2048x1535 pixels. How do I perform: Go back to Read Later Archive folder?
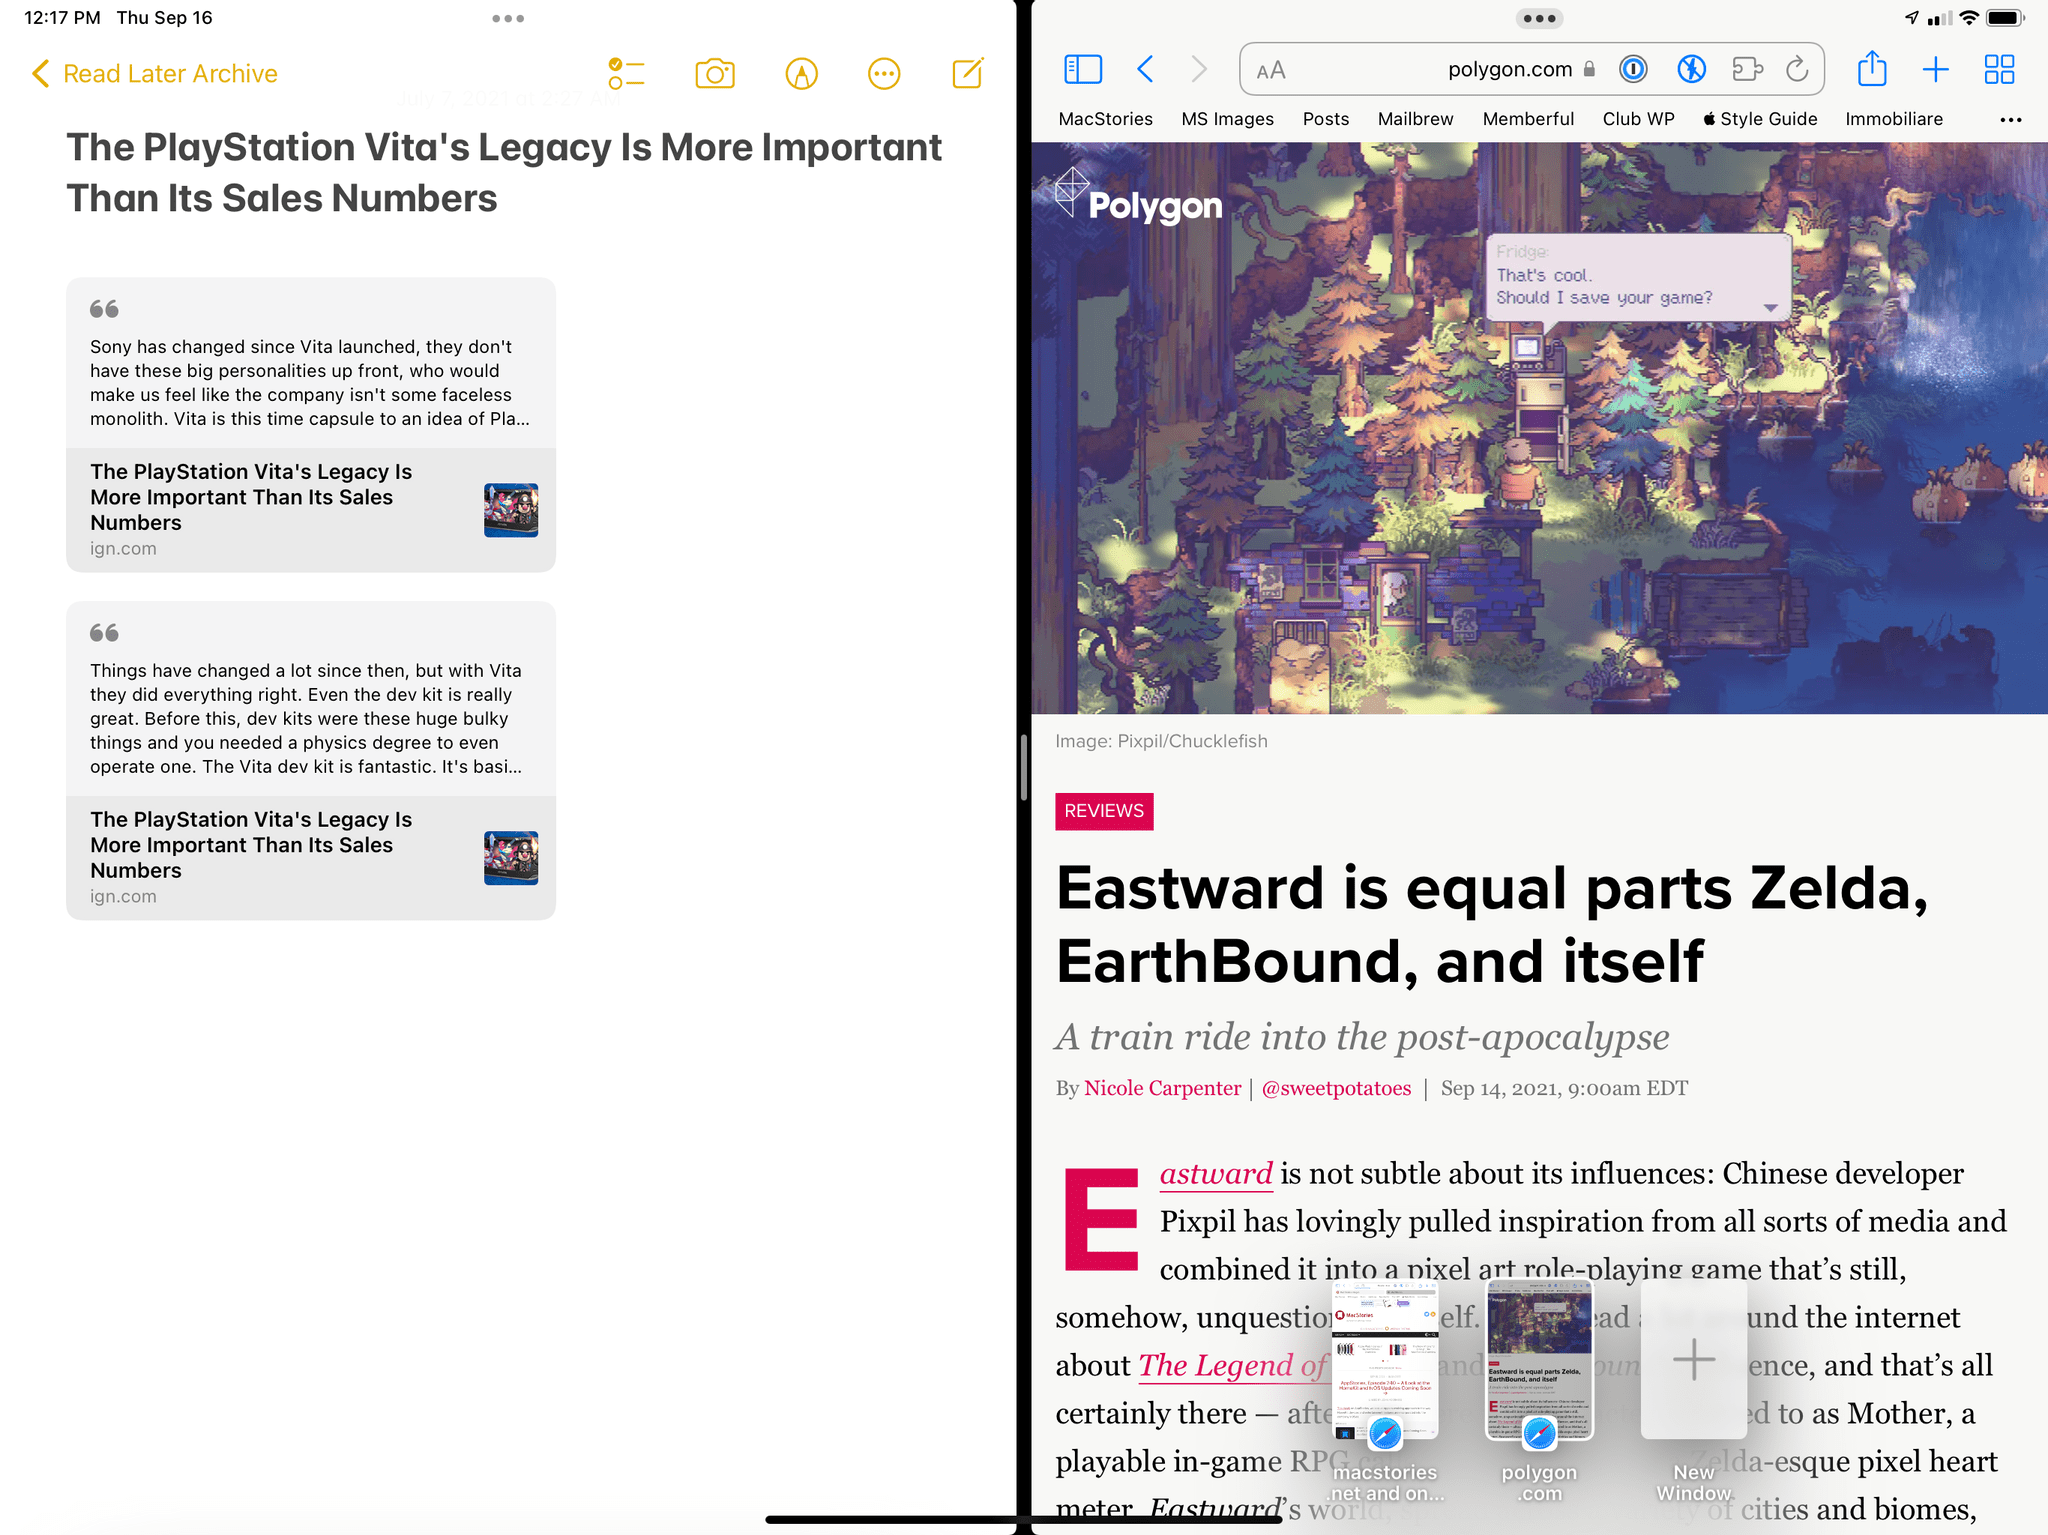click(155, 74)
